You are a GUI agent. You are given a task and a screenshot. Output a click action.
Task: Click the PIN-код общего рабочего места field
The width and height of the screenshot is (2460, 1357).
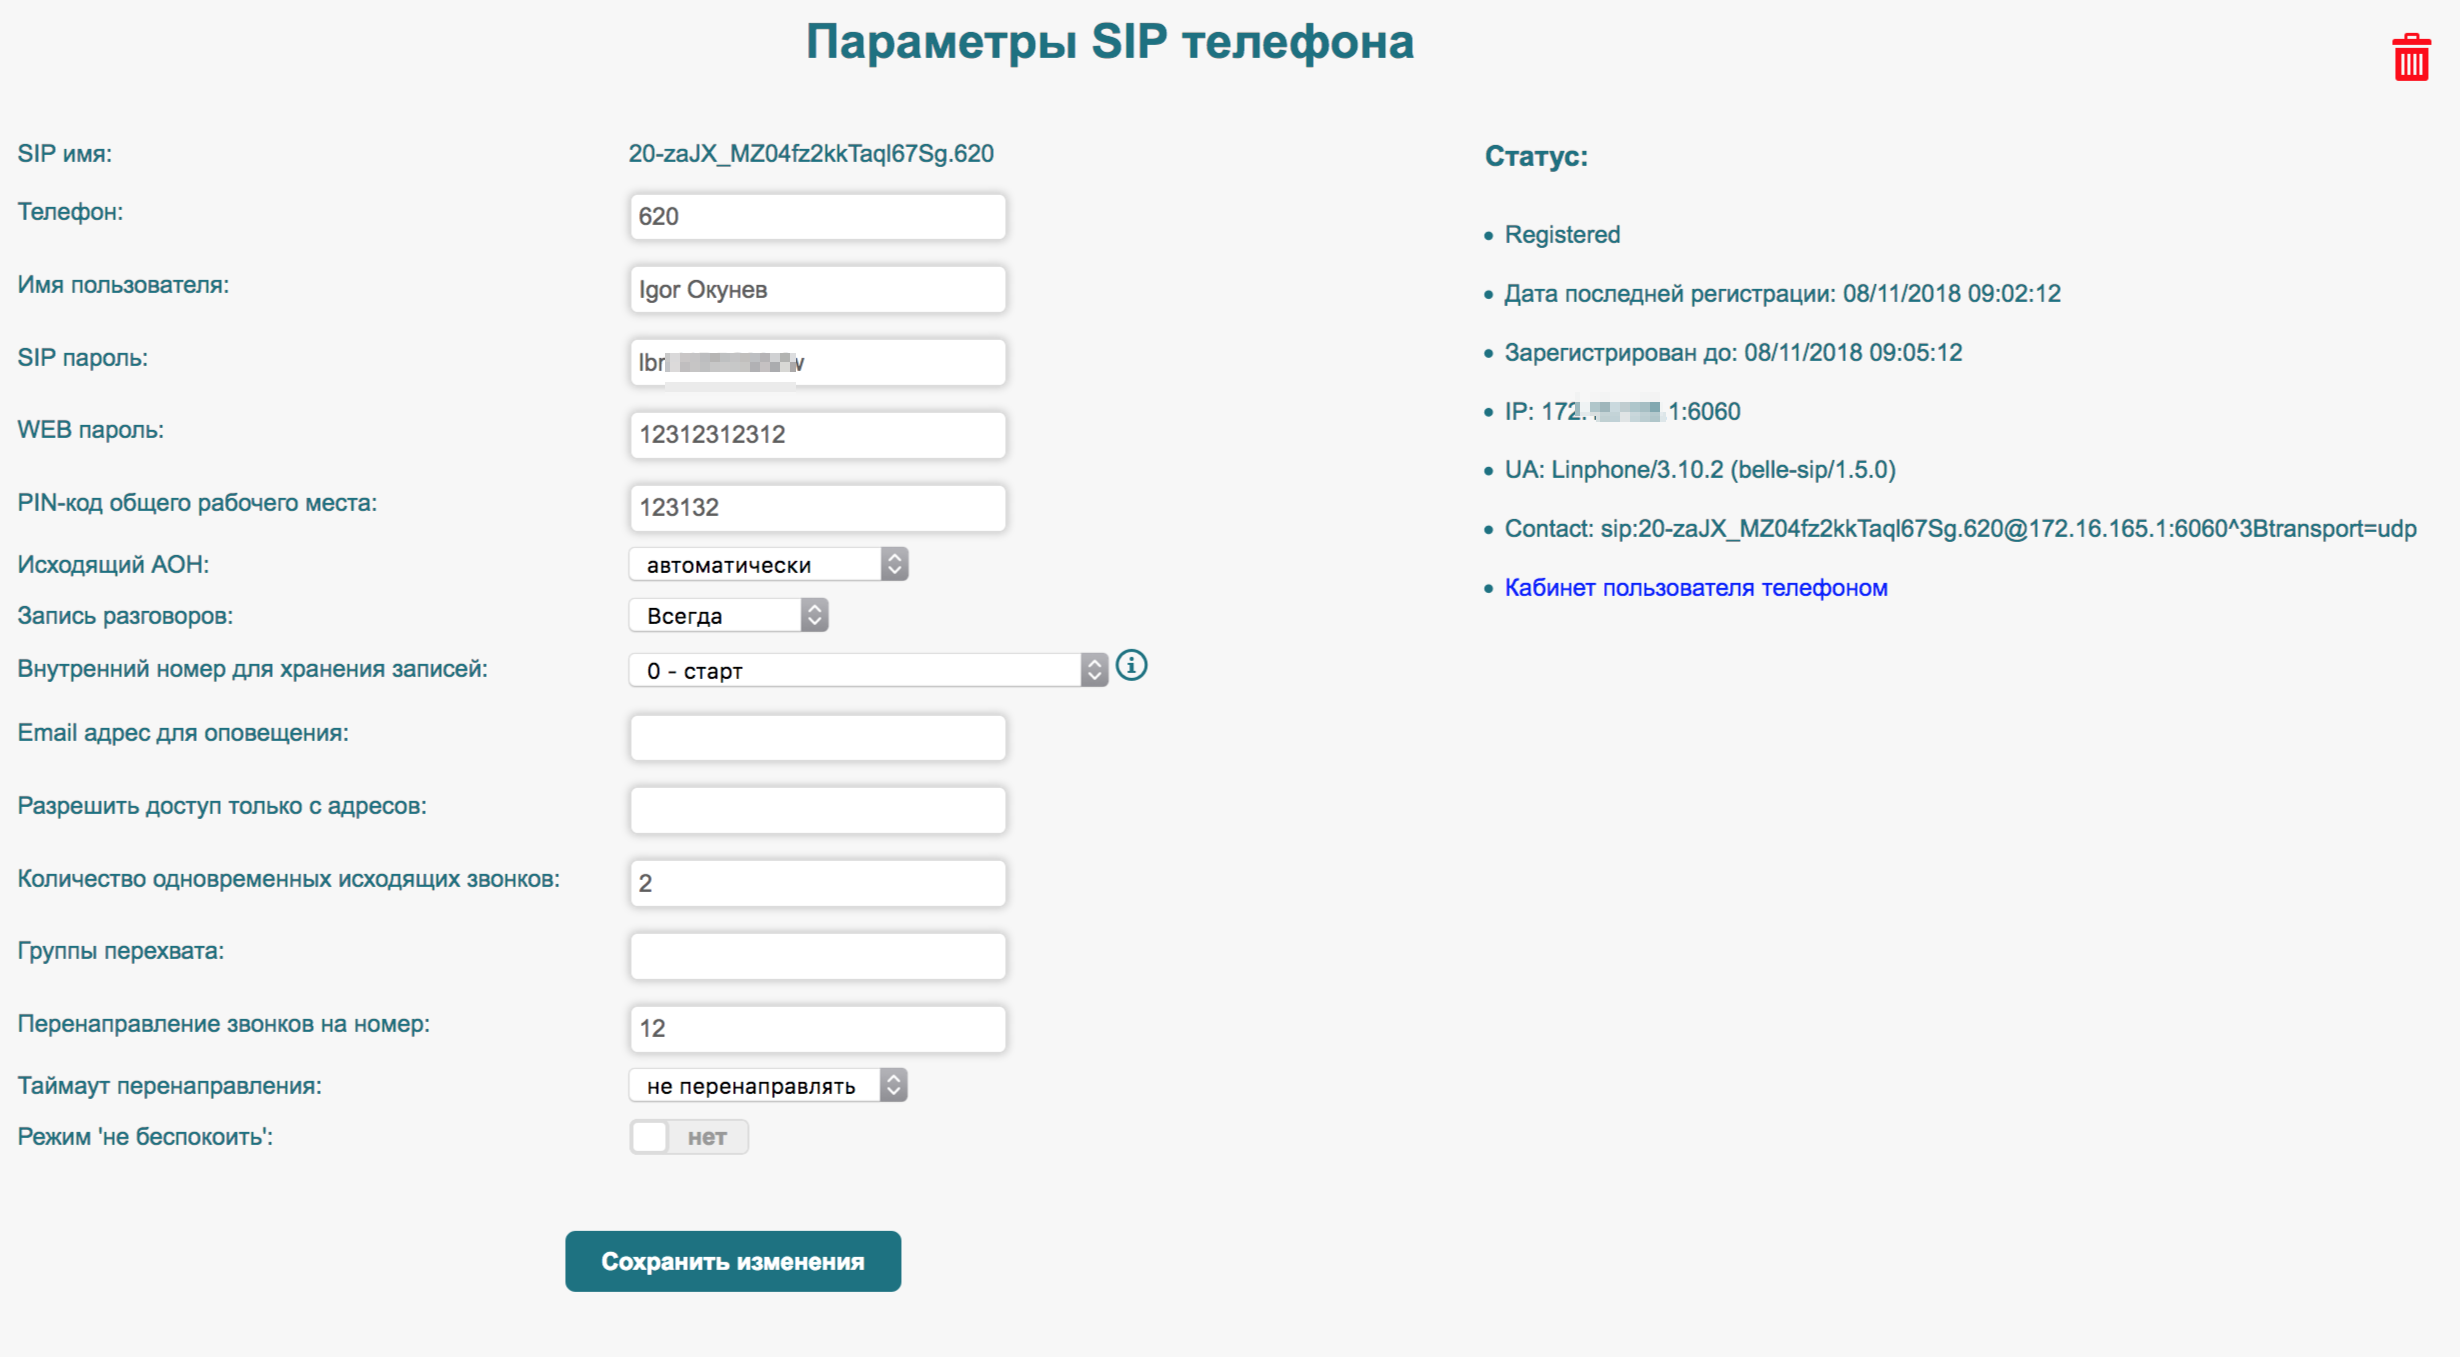tap(817, 508)
